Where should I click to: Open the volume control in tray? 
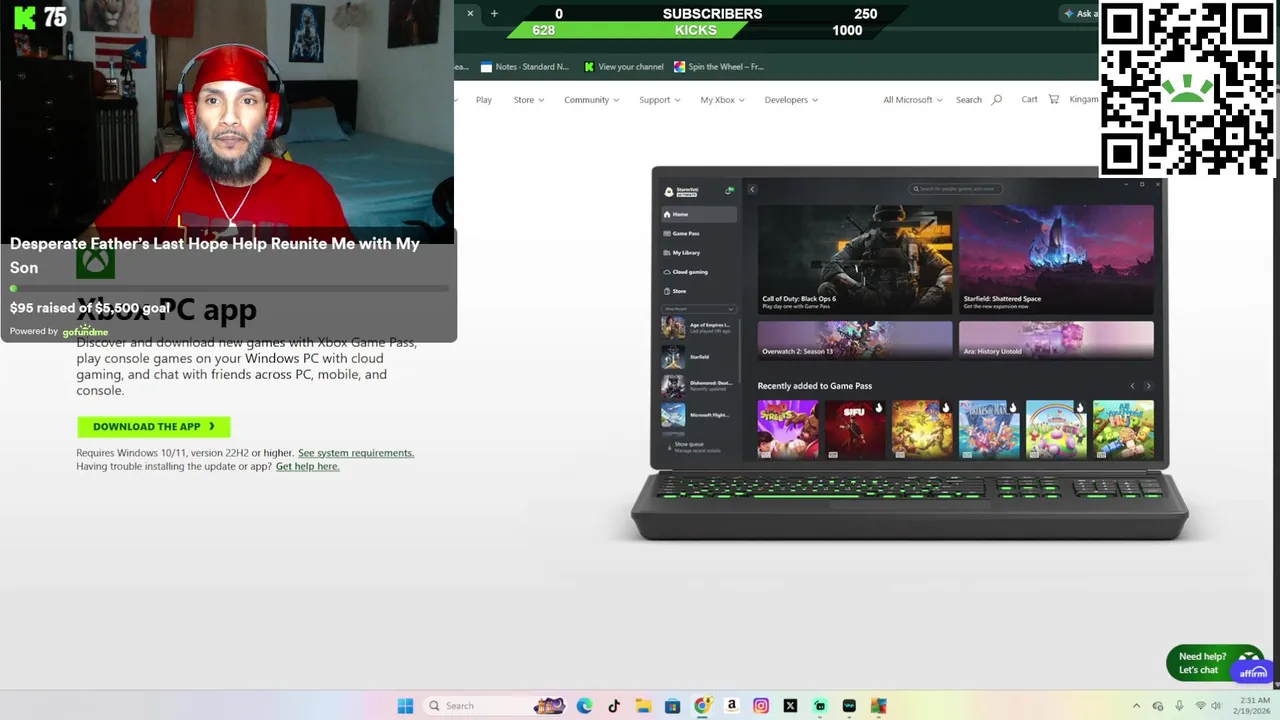1216,706
